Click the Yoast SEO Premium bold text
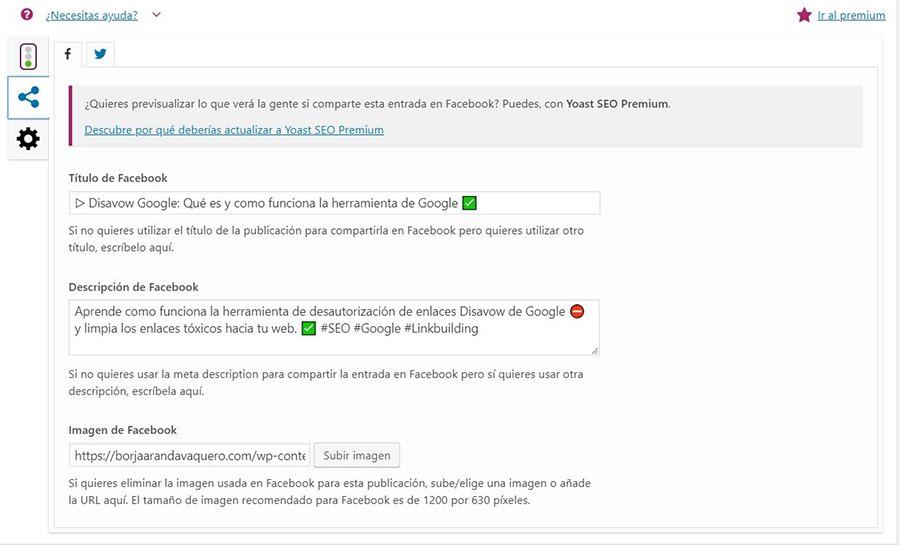 (617, 104)
